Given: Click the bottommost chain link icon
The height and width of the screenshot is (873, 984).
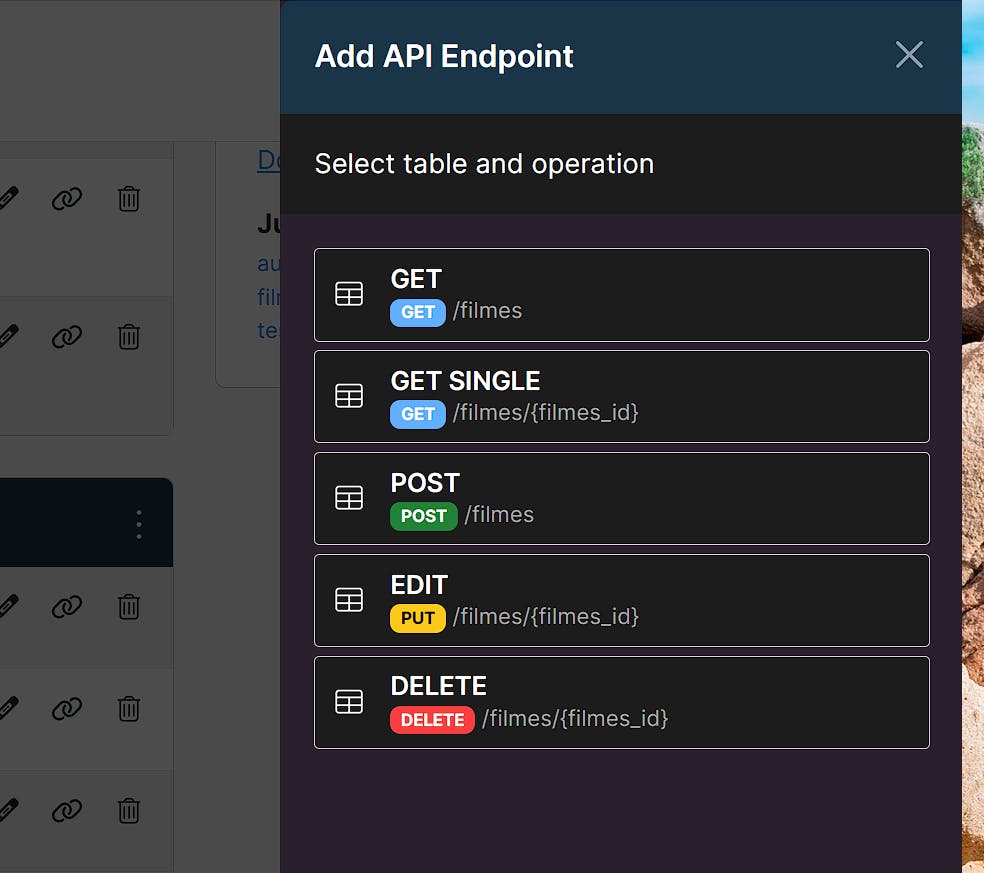Looking at the screenshot, I should pyautogui.click(x=67, y=810).
